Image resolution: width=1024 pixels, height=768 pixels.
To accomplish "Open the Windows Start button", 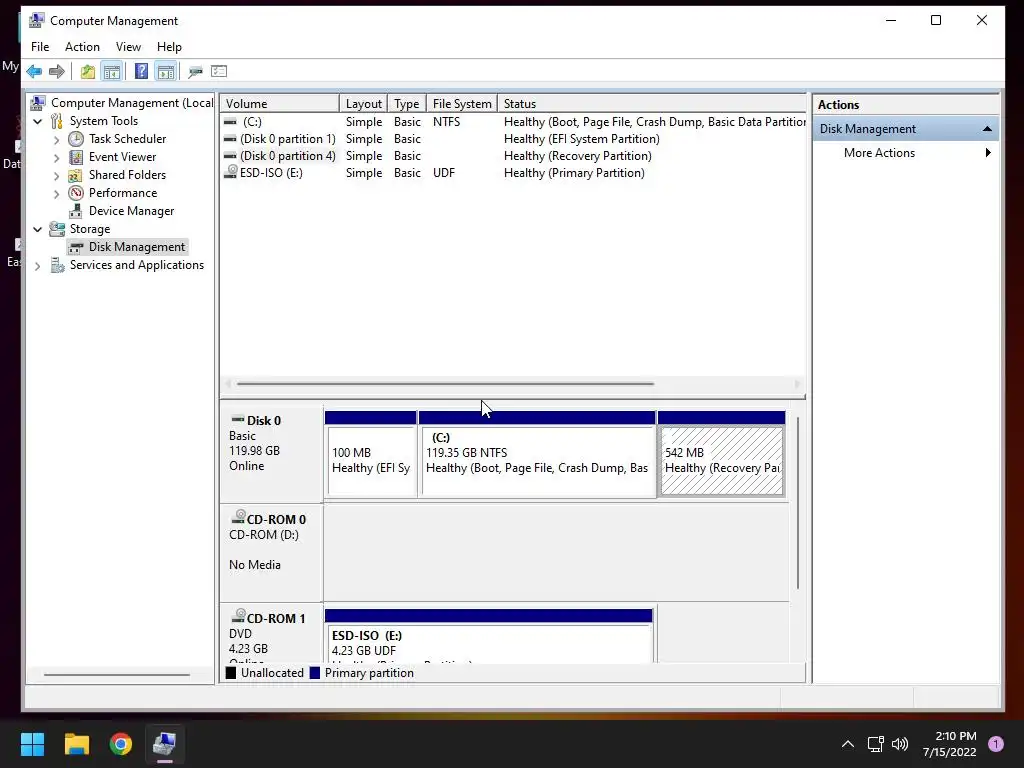I will pyautogui.click(x=32, y=744).
